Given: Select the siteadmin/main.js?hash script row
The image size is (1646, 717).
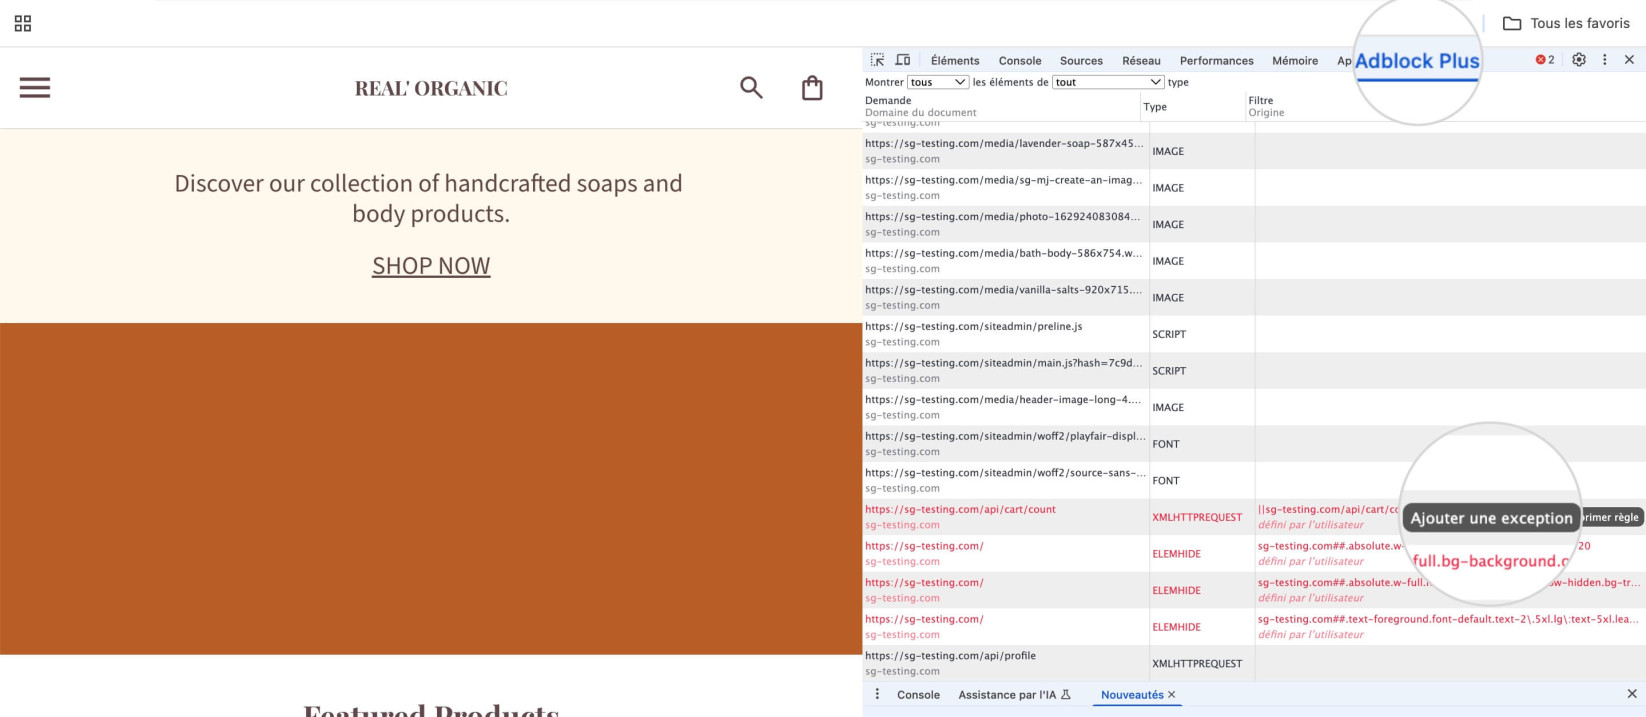Looking at the screenshot, I should pos(1254,371).
